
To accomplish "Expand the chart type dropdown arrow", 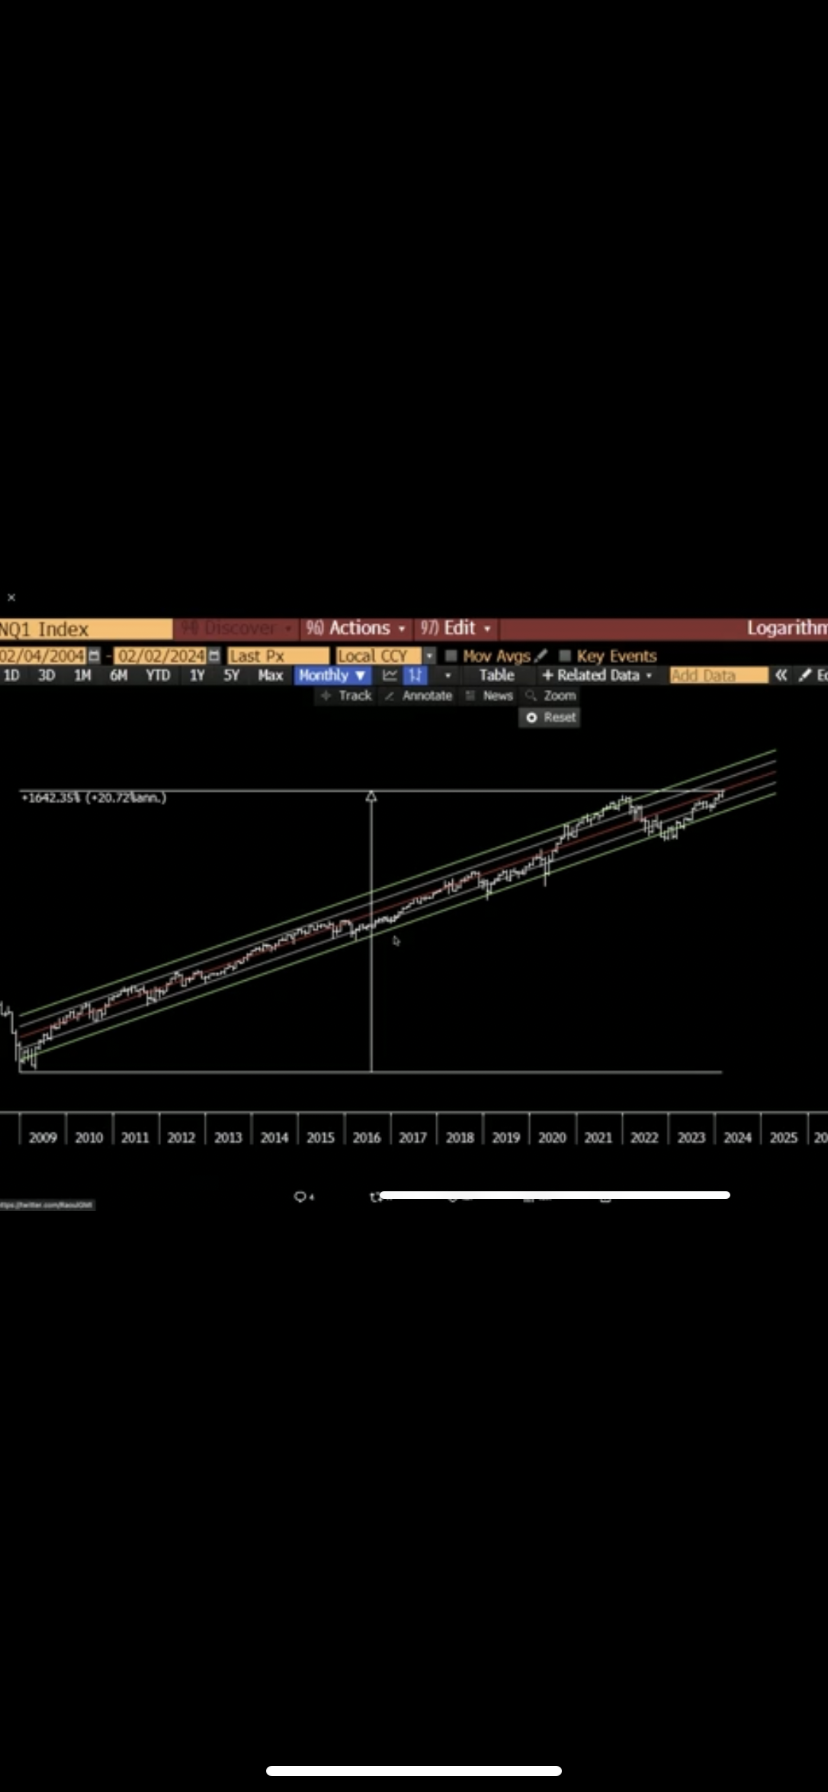I will pyautogui.click(x=447, y=676).
